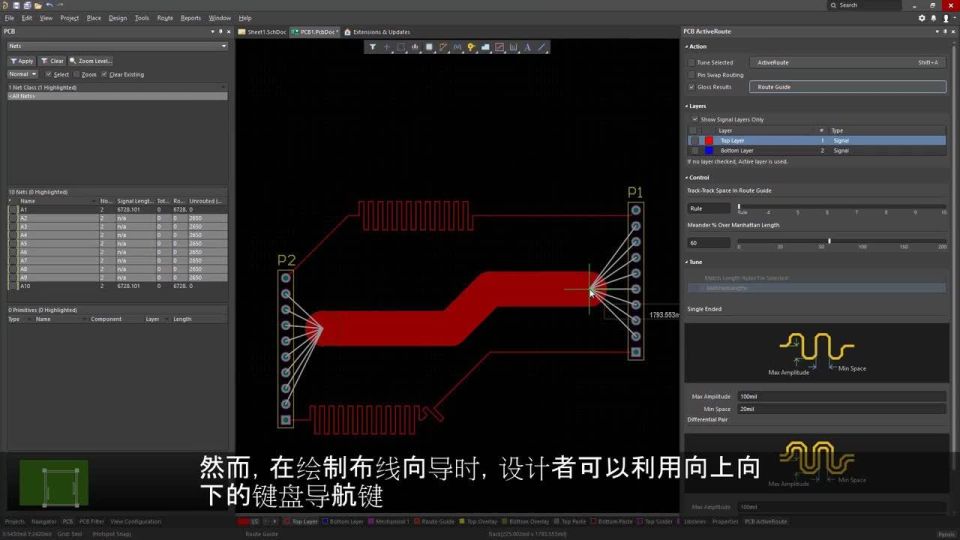Open the align objects tool in the active bar
The height and width of the screenshot is (540, 960).
[414, 47]
